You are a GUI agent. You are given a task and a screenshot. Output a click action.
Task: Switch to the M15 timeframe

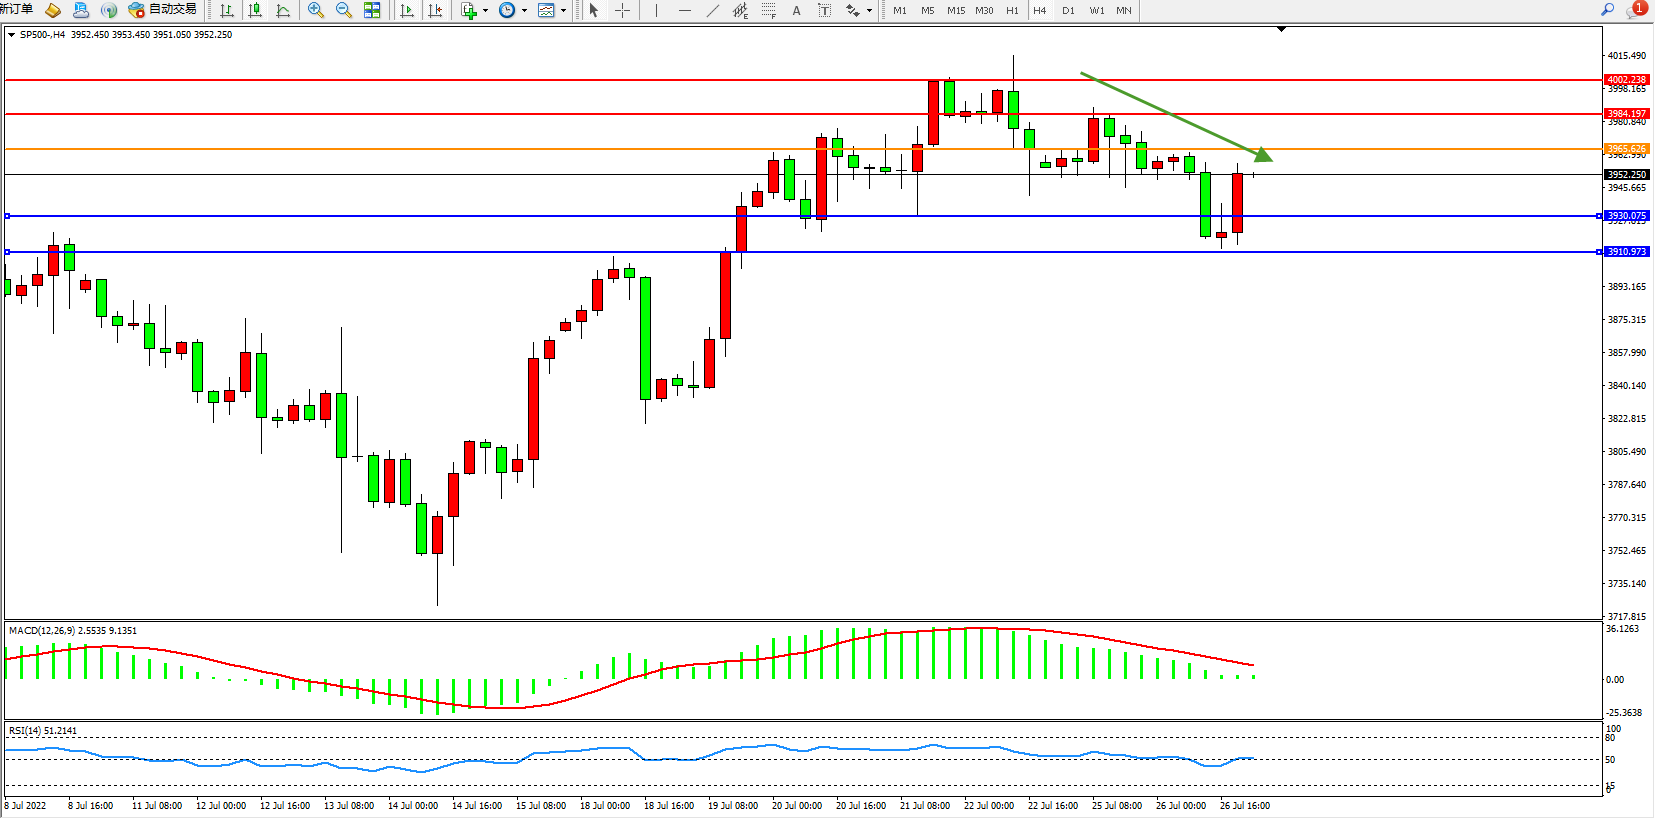956,10
